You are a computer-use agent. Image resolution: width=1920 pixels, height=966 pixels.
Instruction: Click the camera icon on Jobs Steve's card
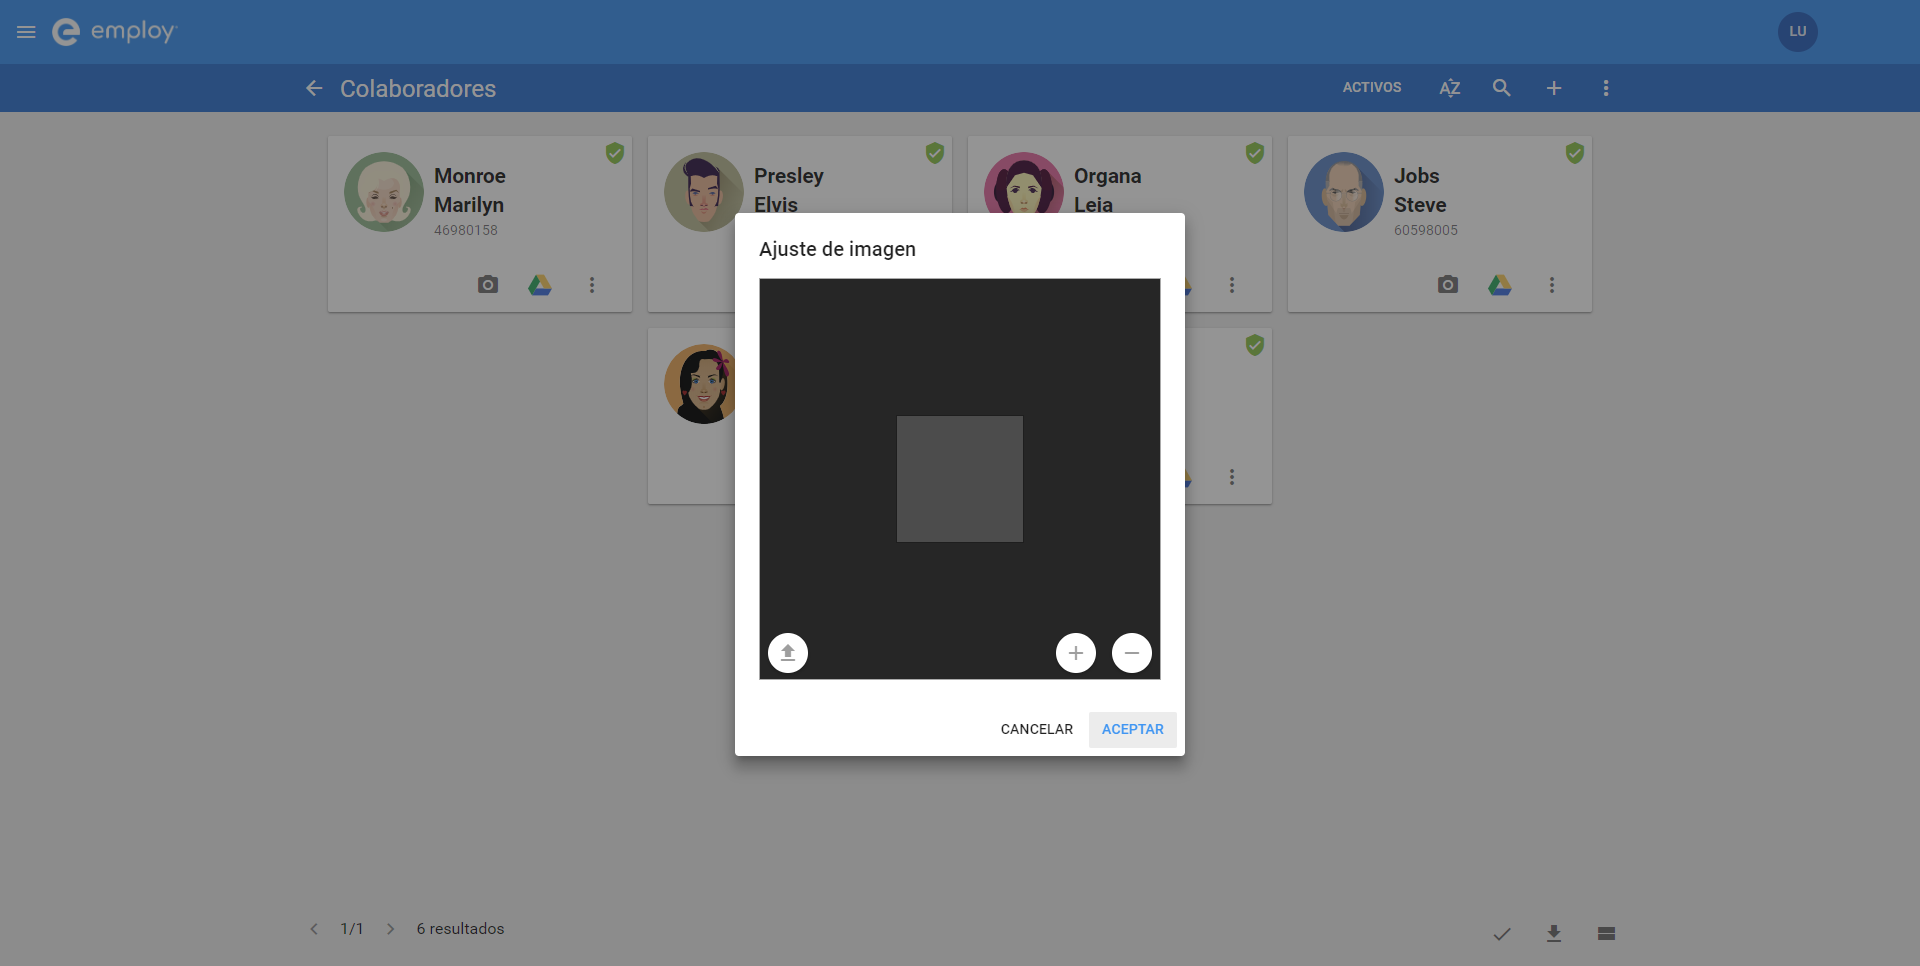[1448, 285]
